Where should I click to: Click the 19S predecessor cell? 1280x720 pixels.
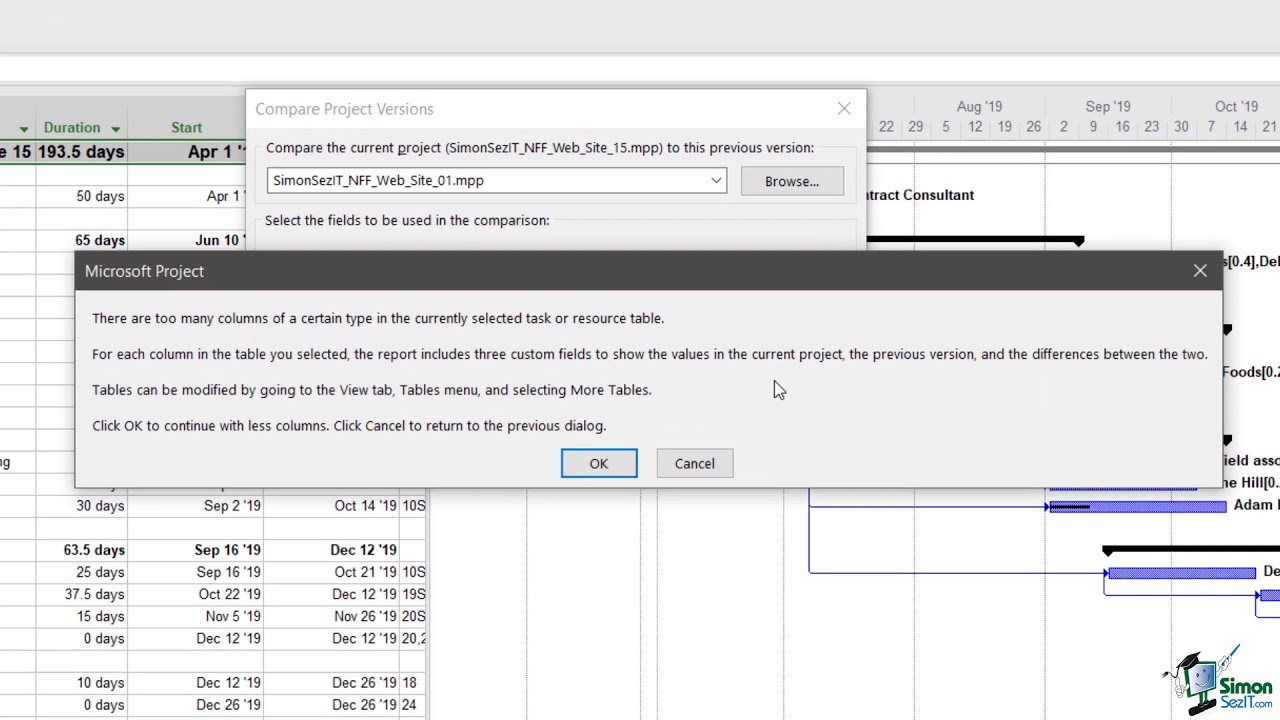tap(413, 594)
